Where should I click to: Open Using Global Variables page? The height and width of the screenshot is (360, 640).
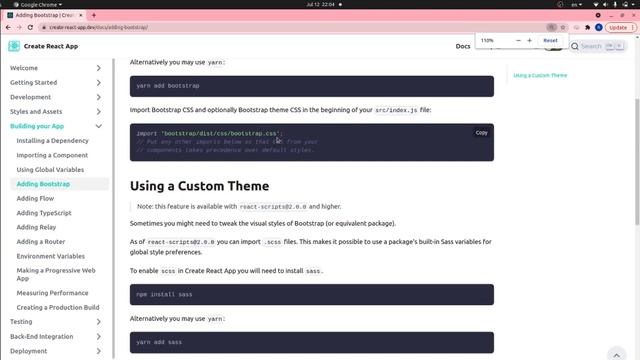[50, 169]
